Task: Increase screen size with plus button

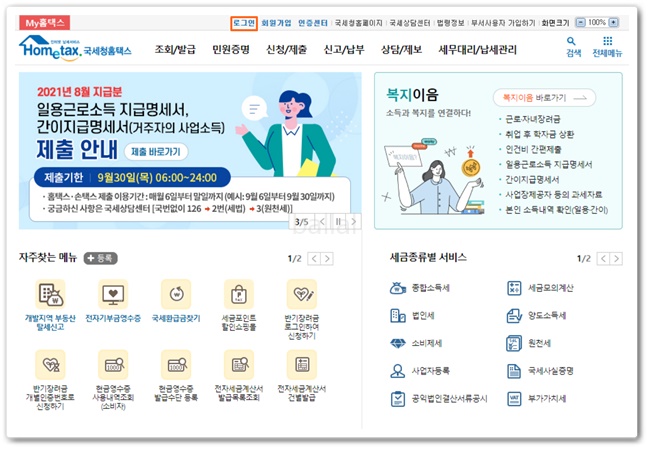Action: 614,22
